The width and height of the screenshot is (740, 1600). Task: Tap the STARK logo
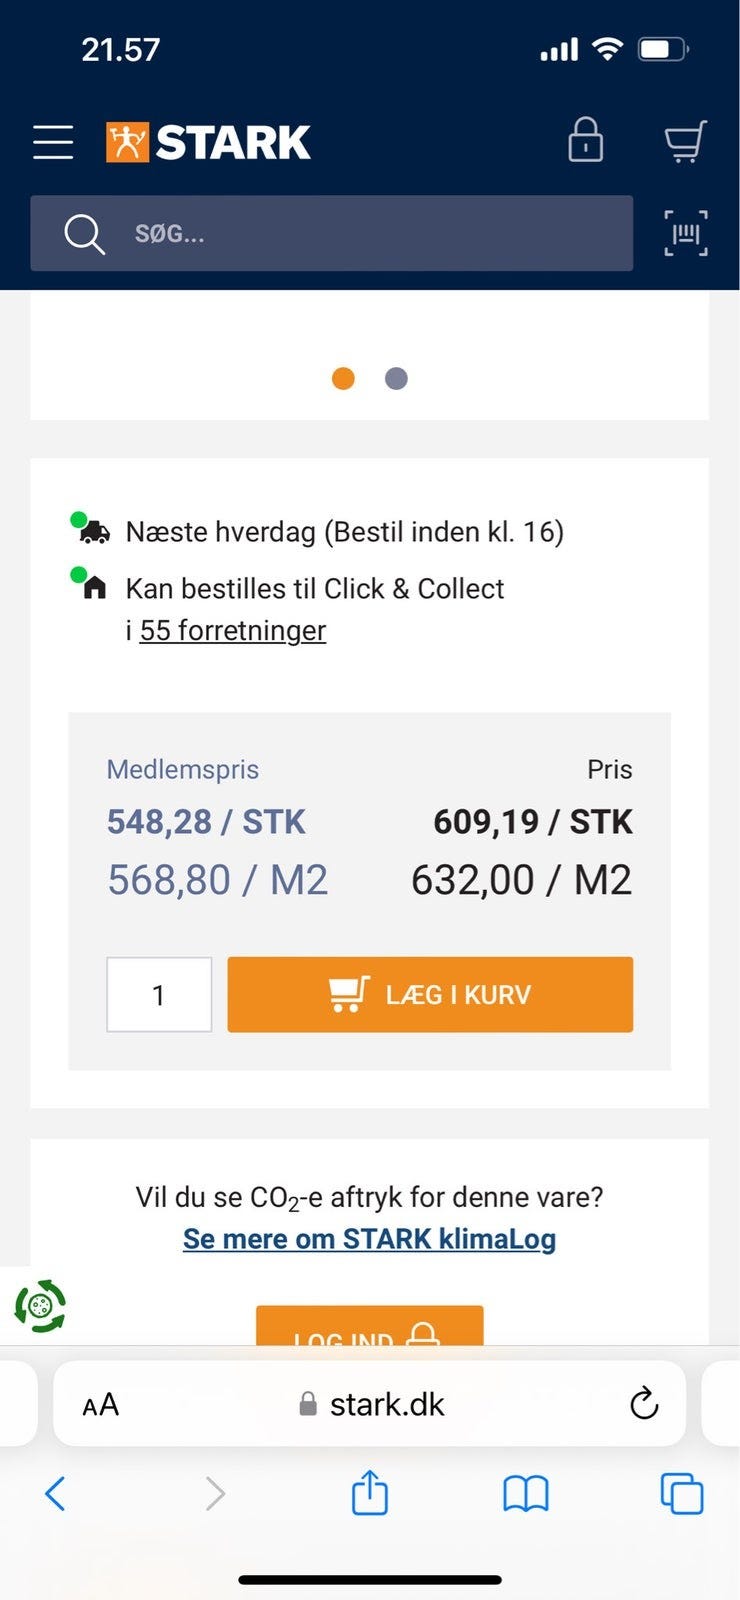click(208, 142)
